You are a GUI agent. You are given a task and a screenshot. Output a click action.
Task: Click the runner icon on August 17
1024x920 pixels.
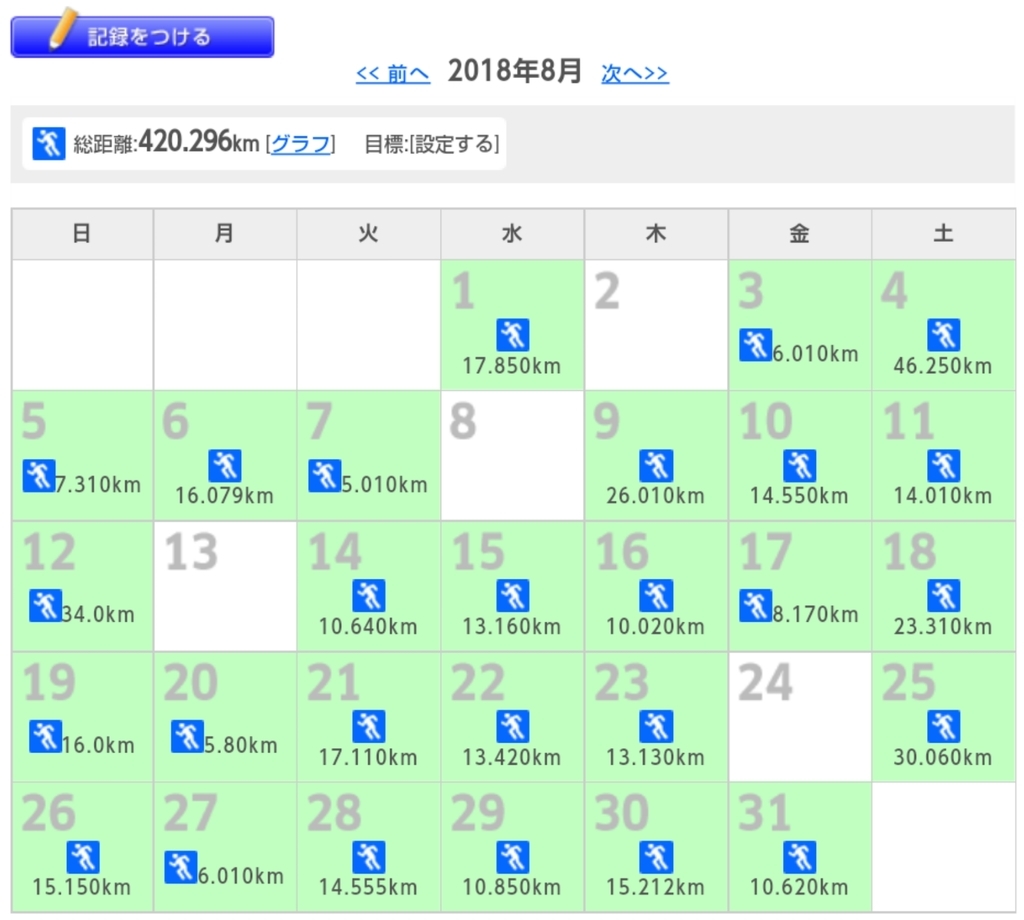pos(756,605)
